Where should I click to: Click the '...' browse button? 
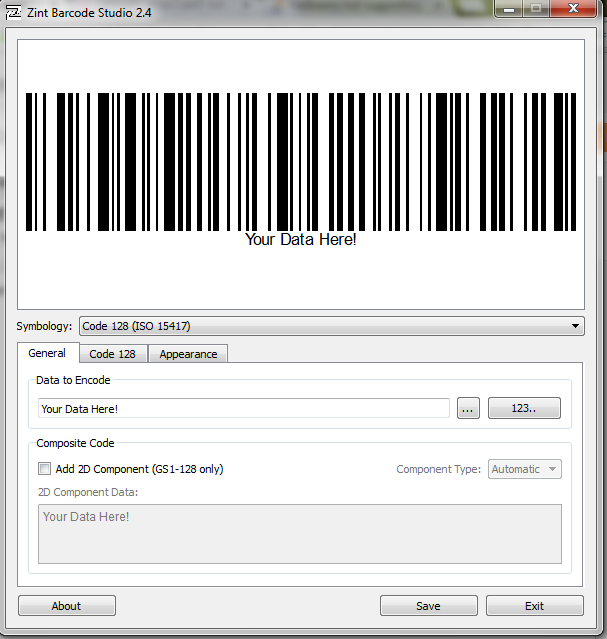[x=468, y=408]
